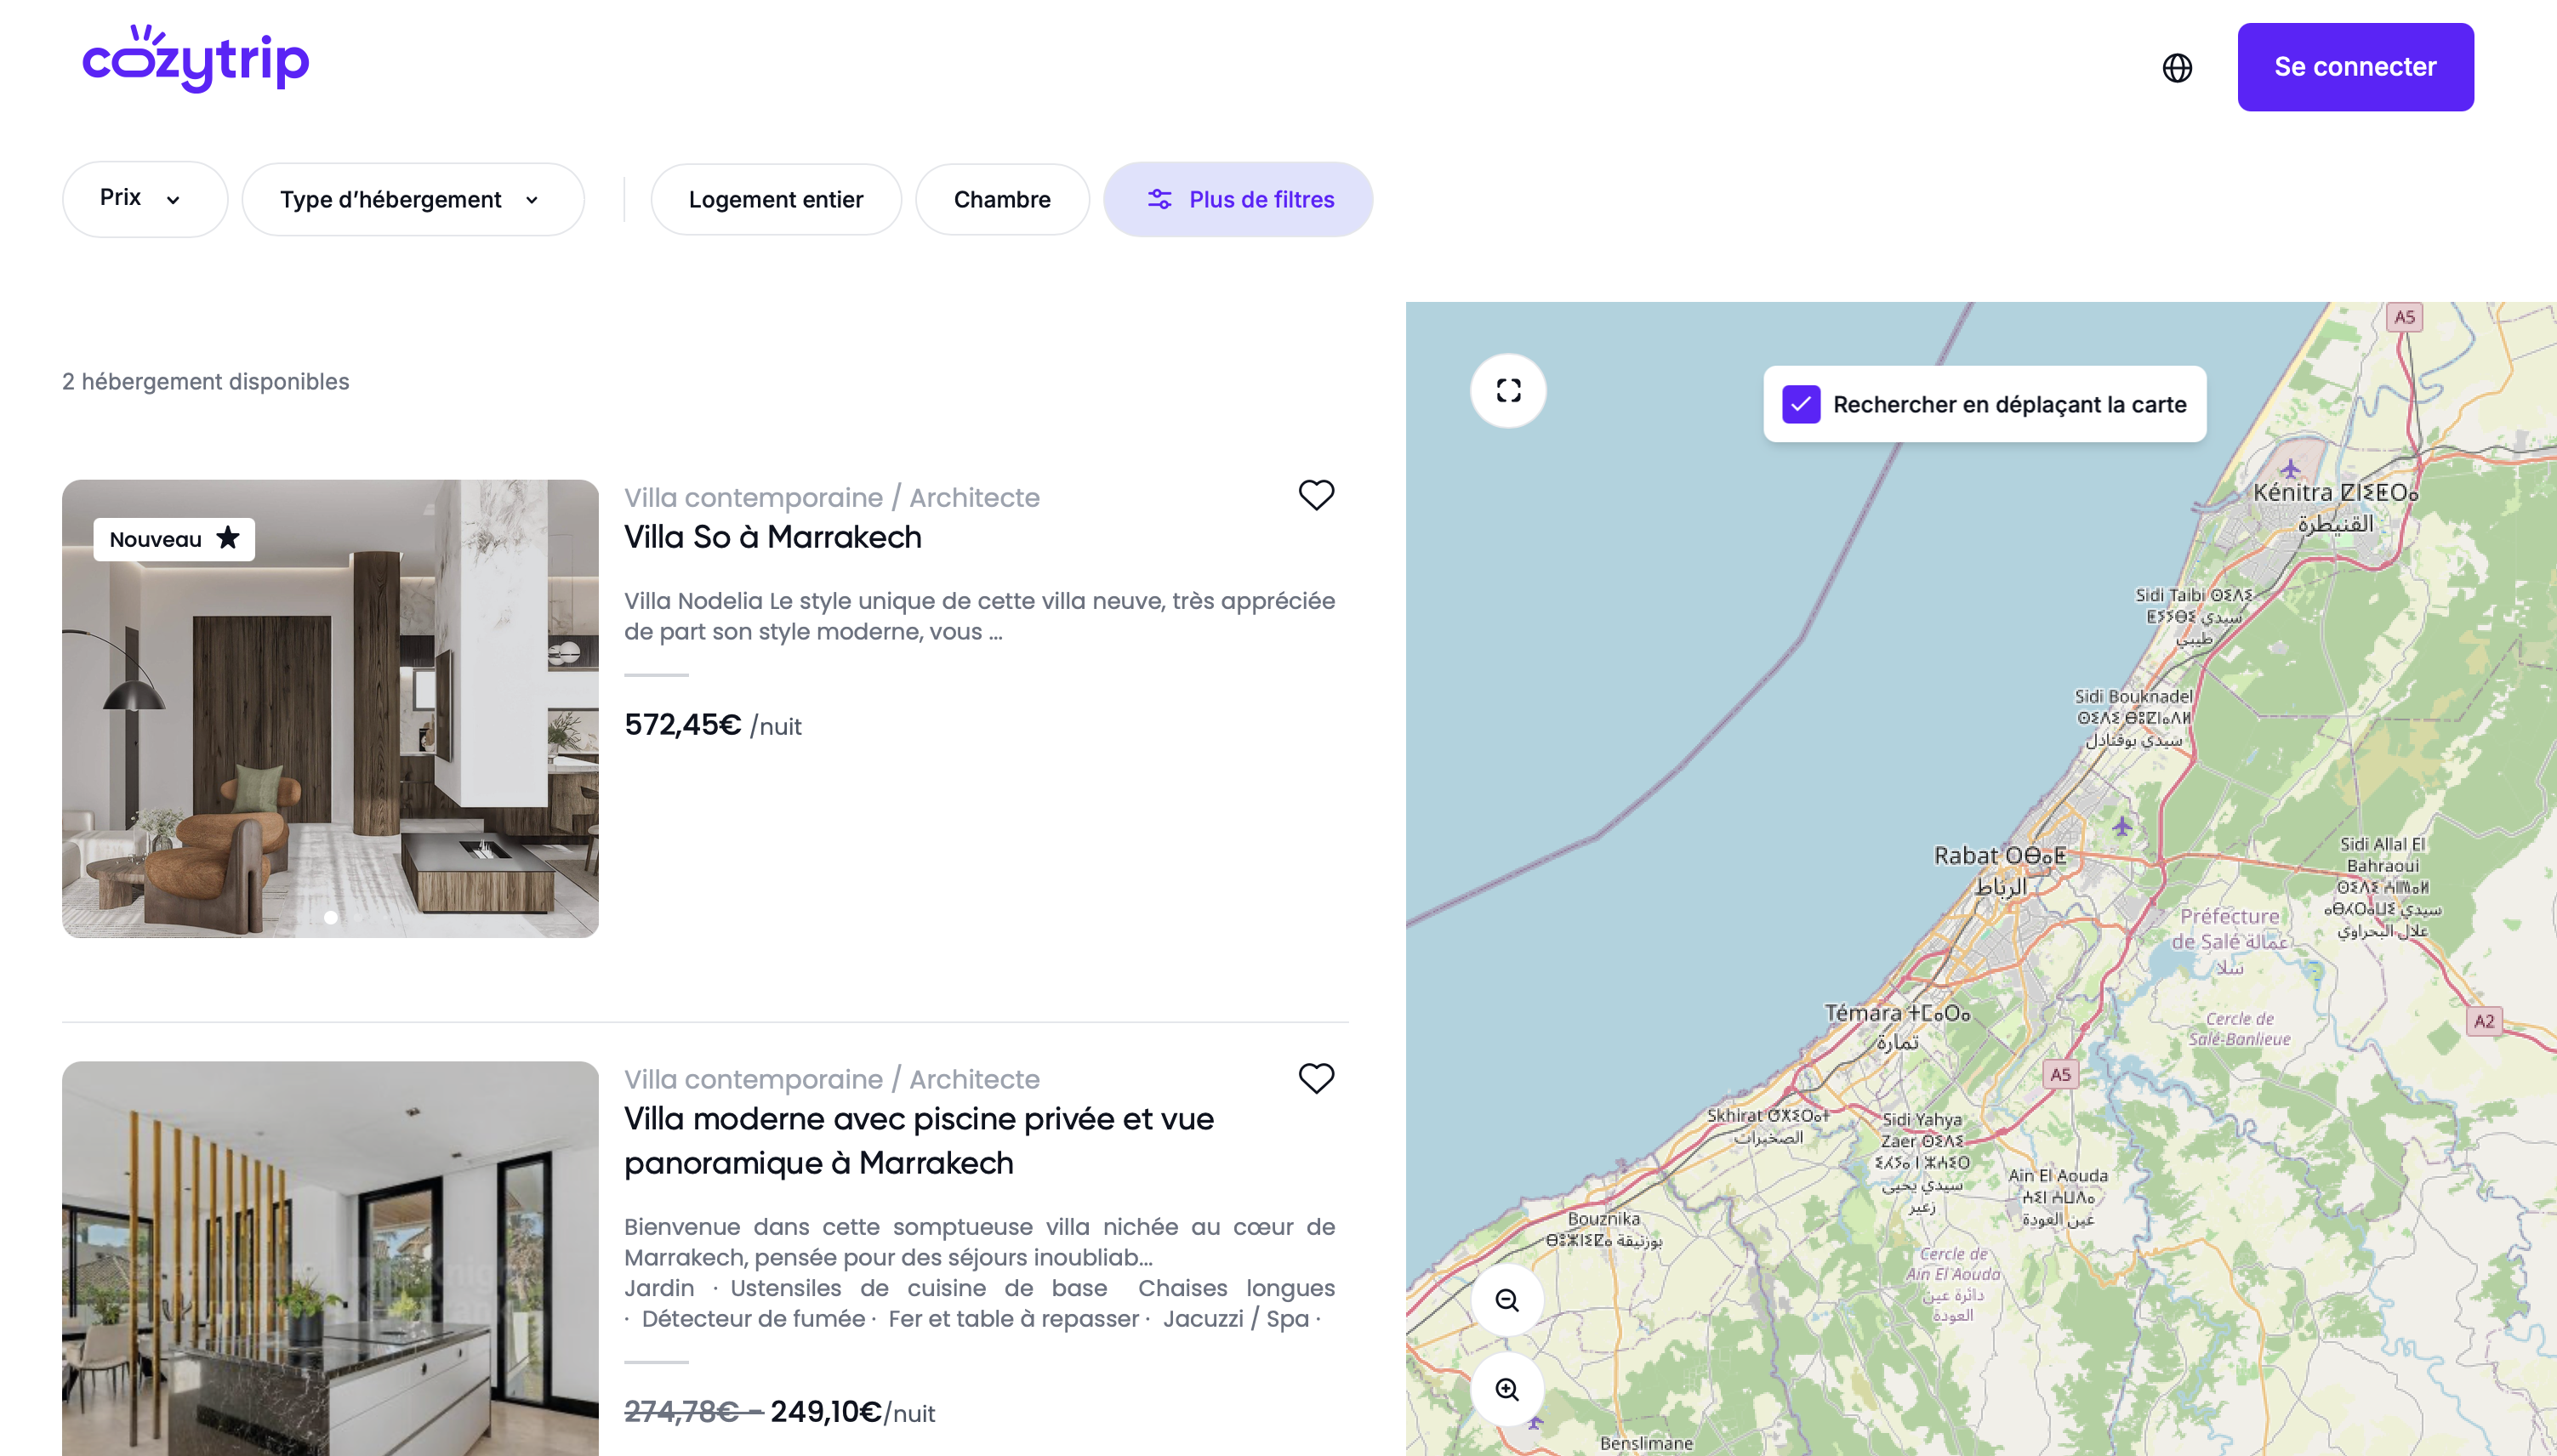
Task: Click the Rabat airport icon on map
Action: [2122, 826]
